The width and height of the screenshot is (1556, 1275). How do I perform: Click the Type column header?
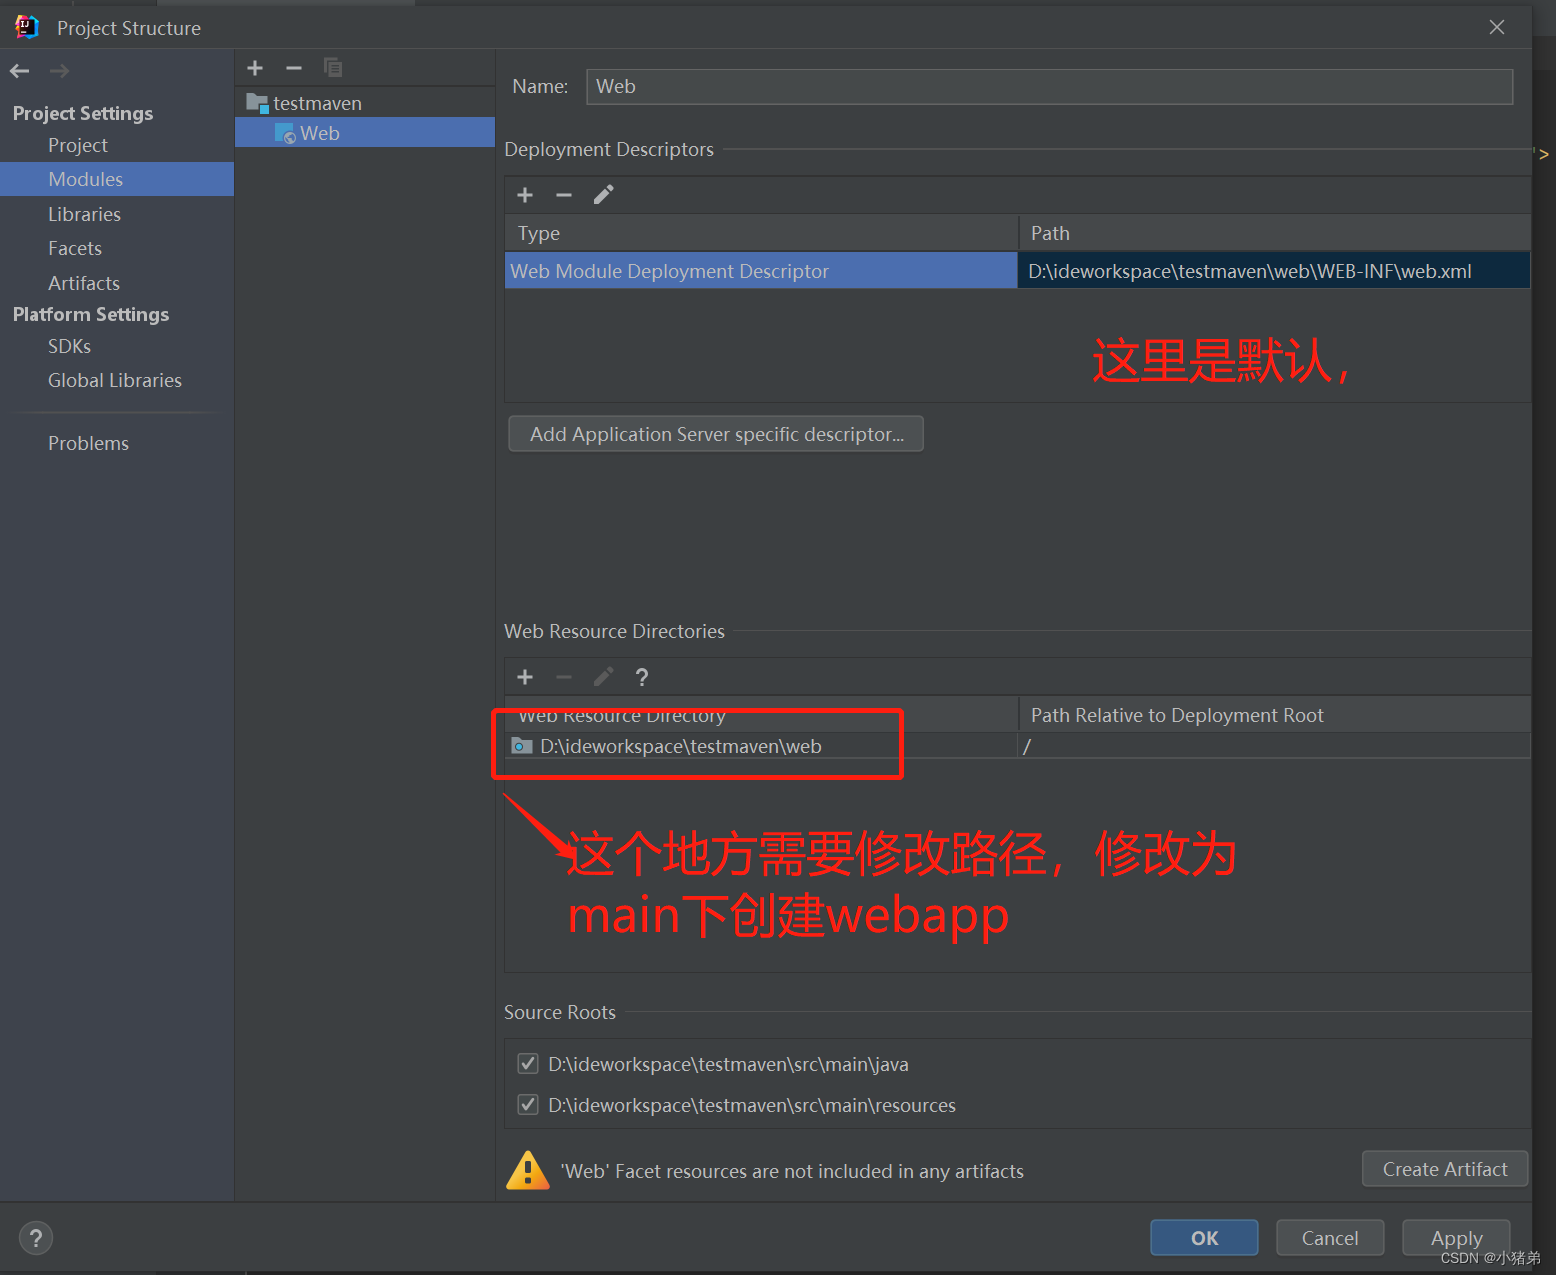(x=761, y=233)
